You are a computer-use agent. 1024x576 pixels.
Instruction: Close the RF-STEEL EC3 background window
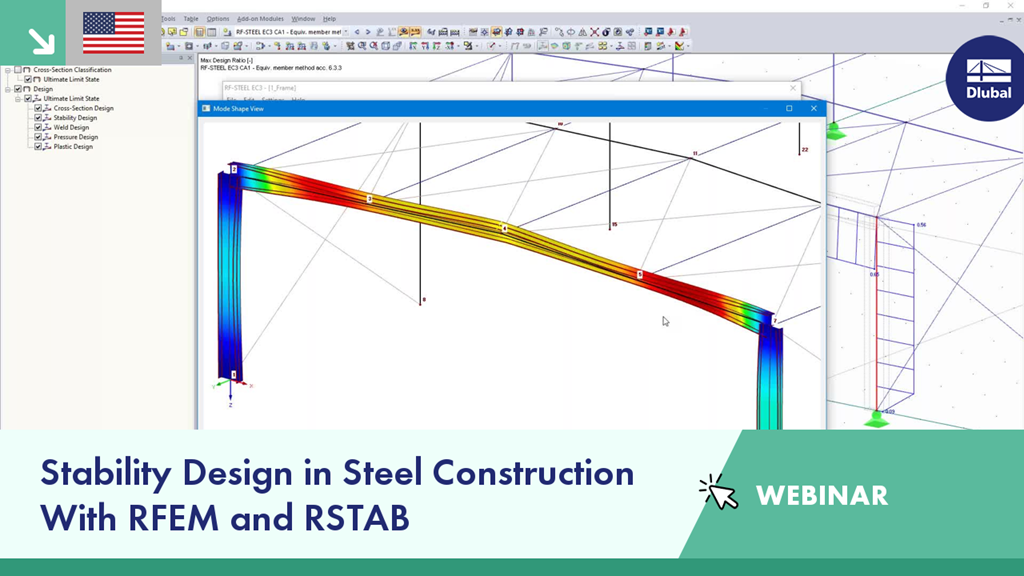coord(793,88)
